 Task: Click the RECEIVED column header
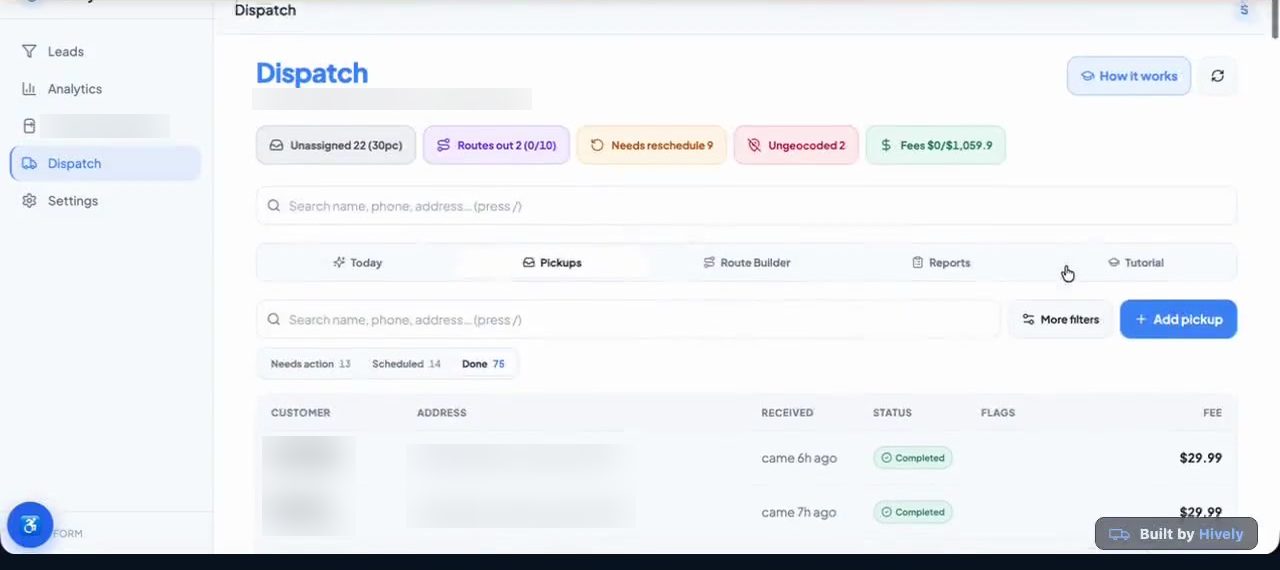(787, 413)
